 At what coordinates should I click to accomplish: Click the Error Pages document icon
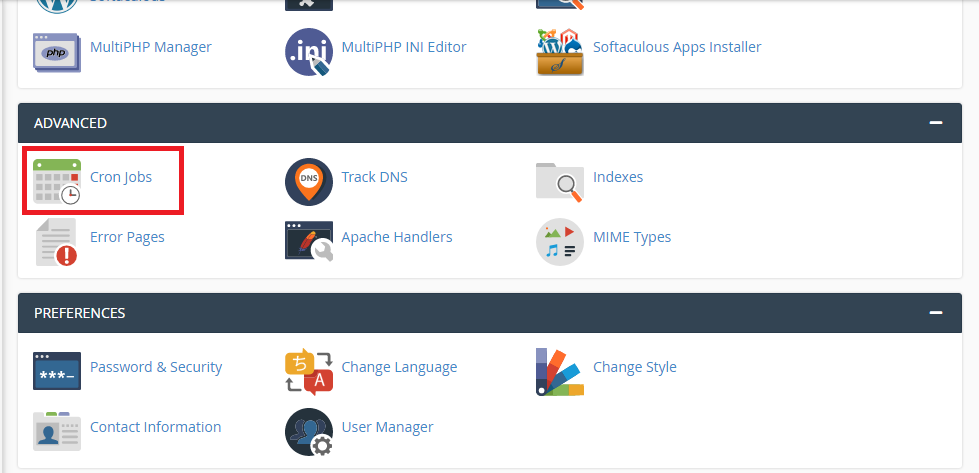click(56, 242)
